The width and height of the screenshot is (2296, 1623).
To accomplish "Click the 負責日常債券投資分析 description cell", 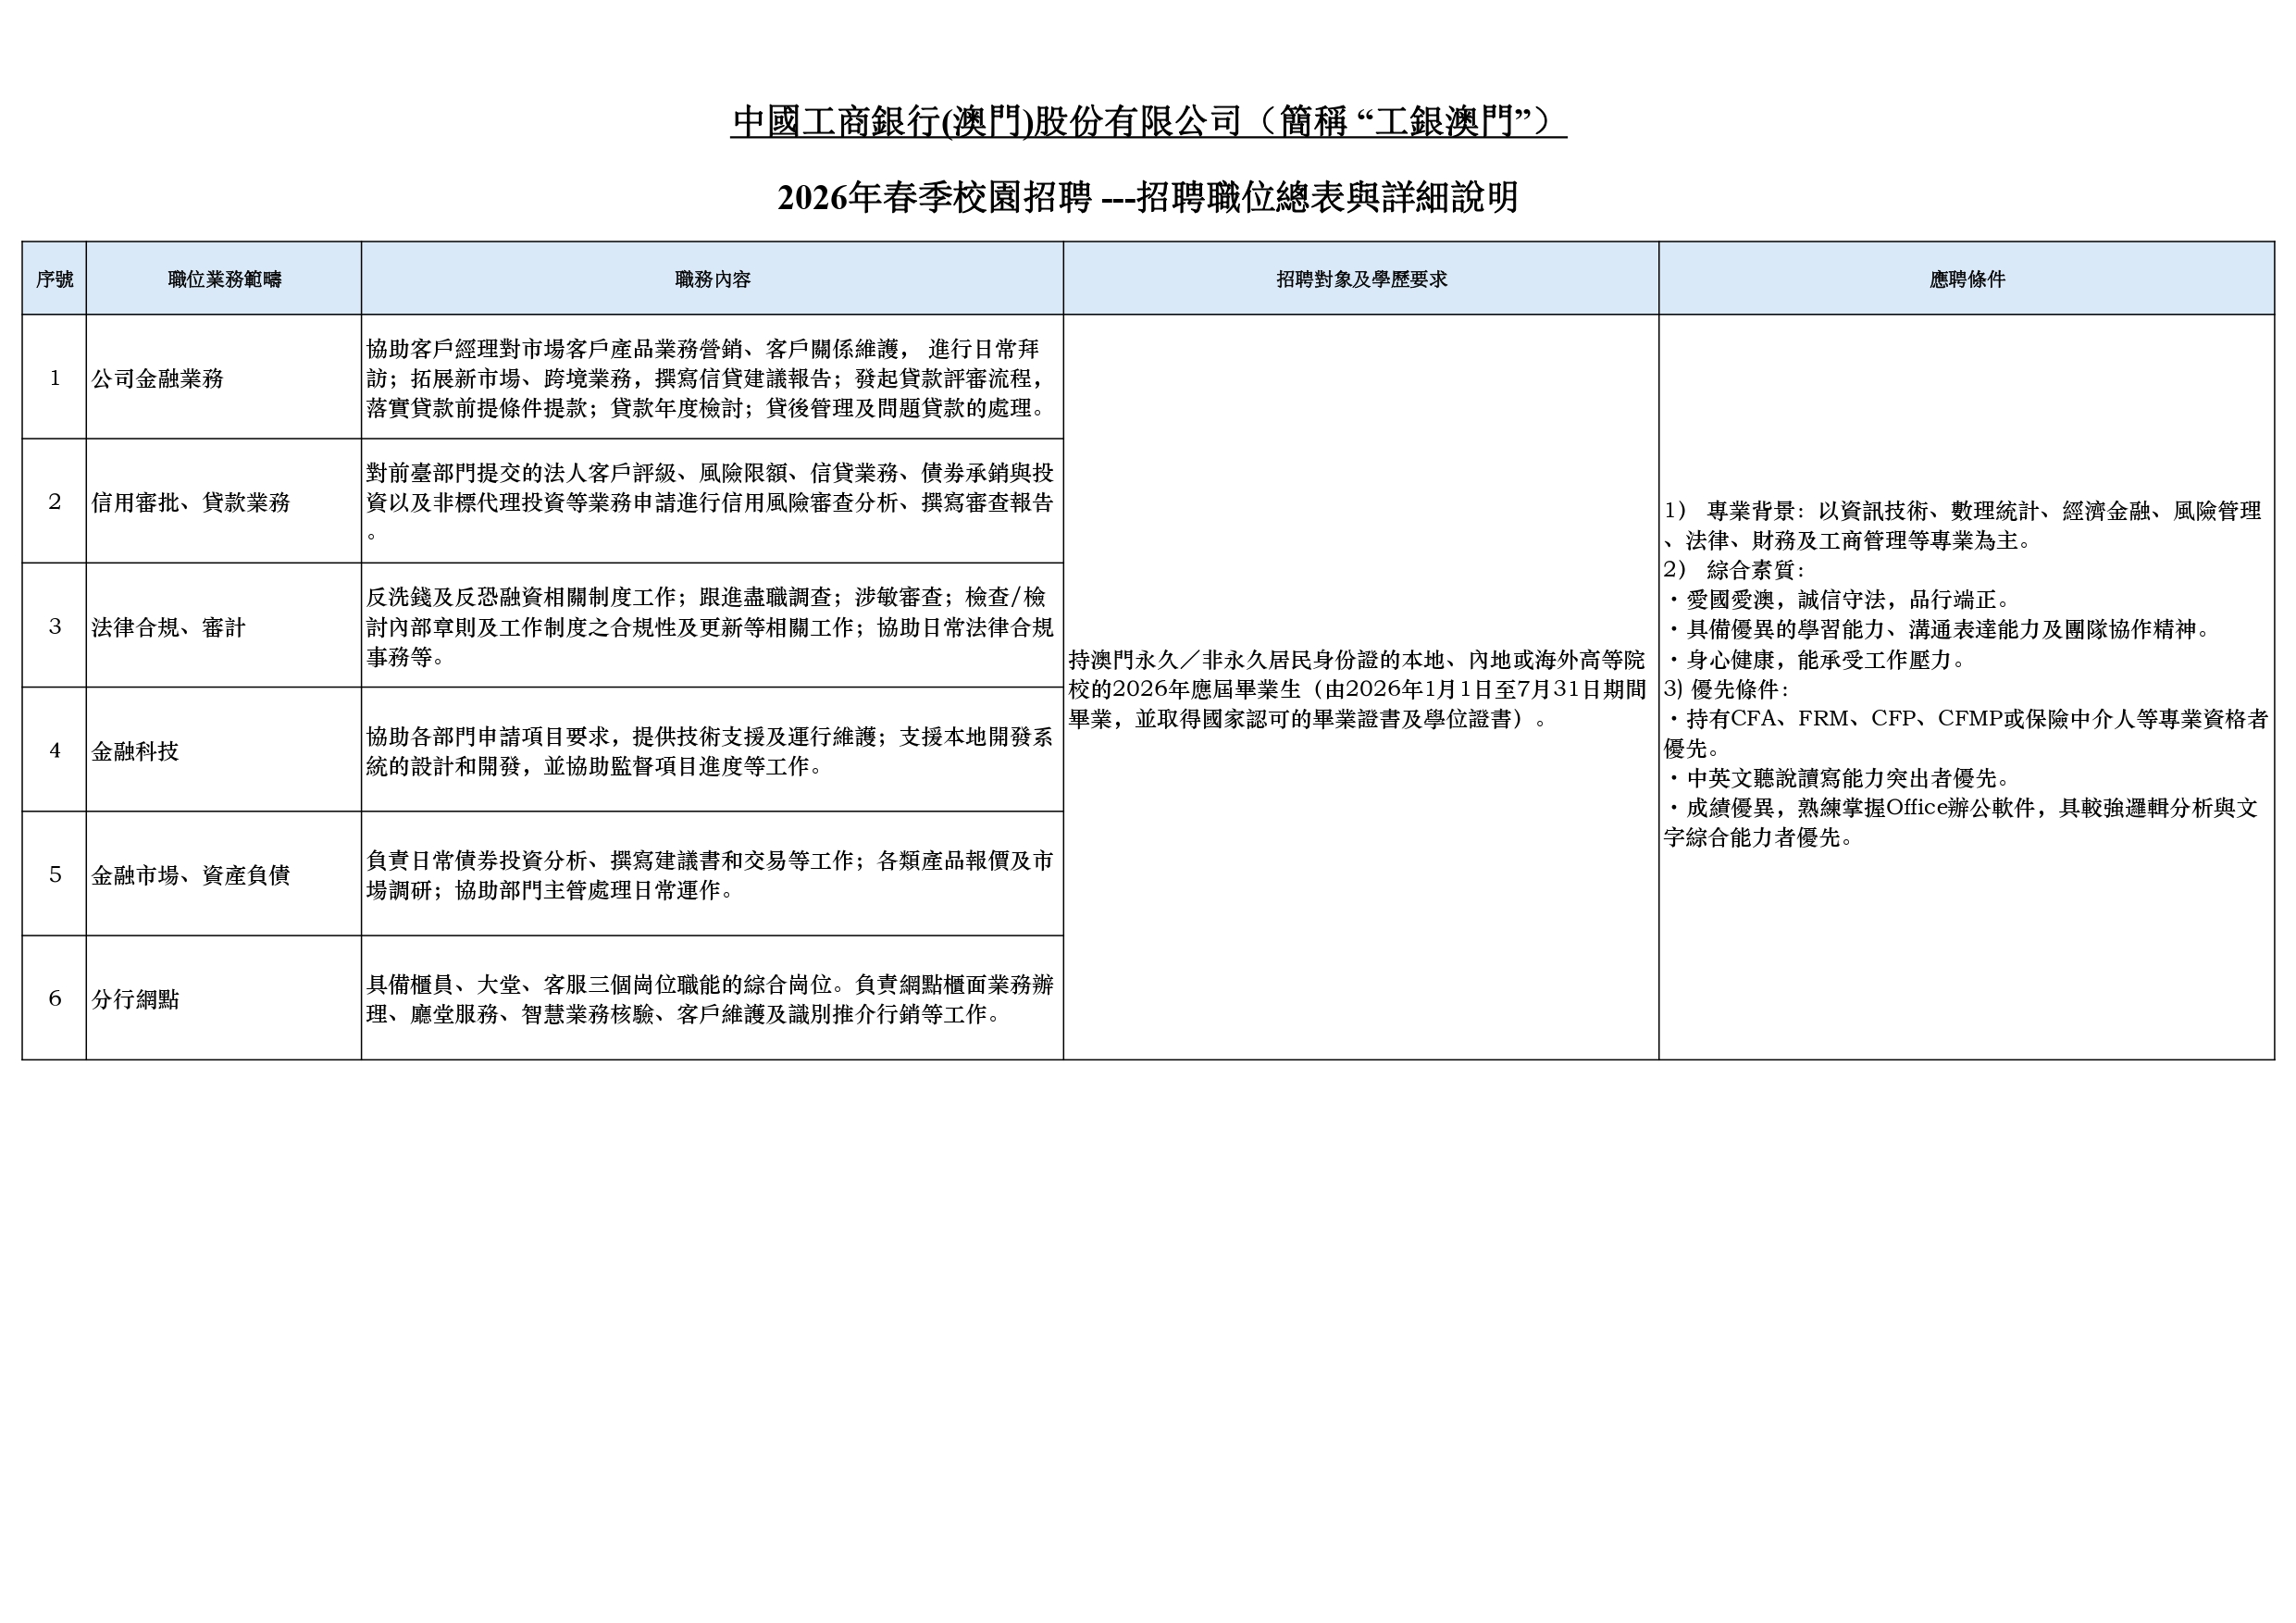I will pyautogui.click(x=709, y=875).
